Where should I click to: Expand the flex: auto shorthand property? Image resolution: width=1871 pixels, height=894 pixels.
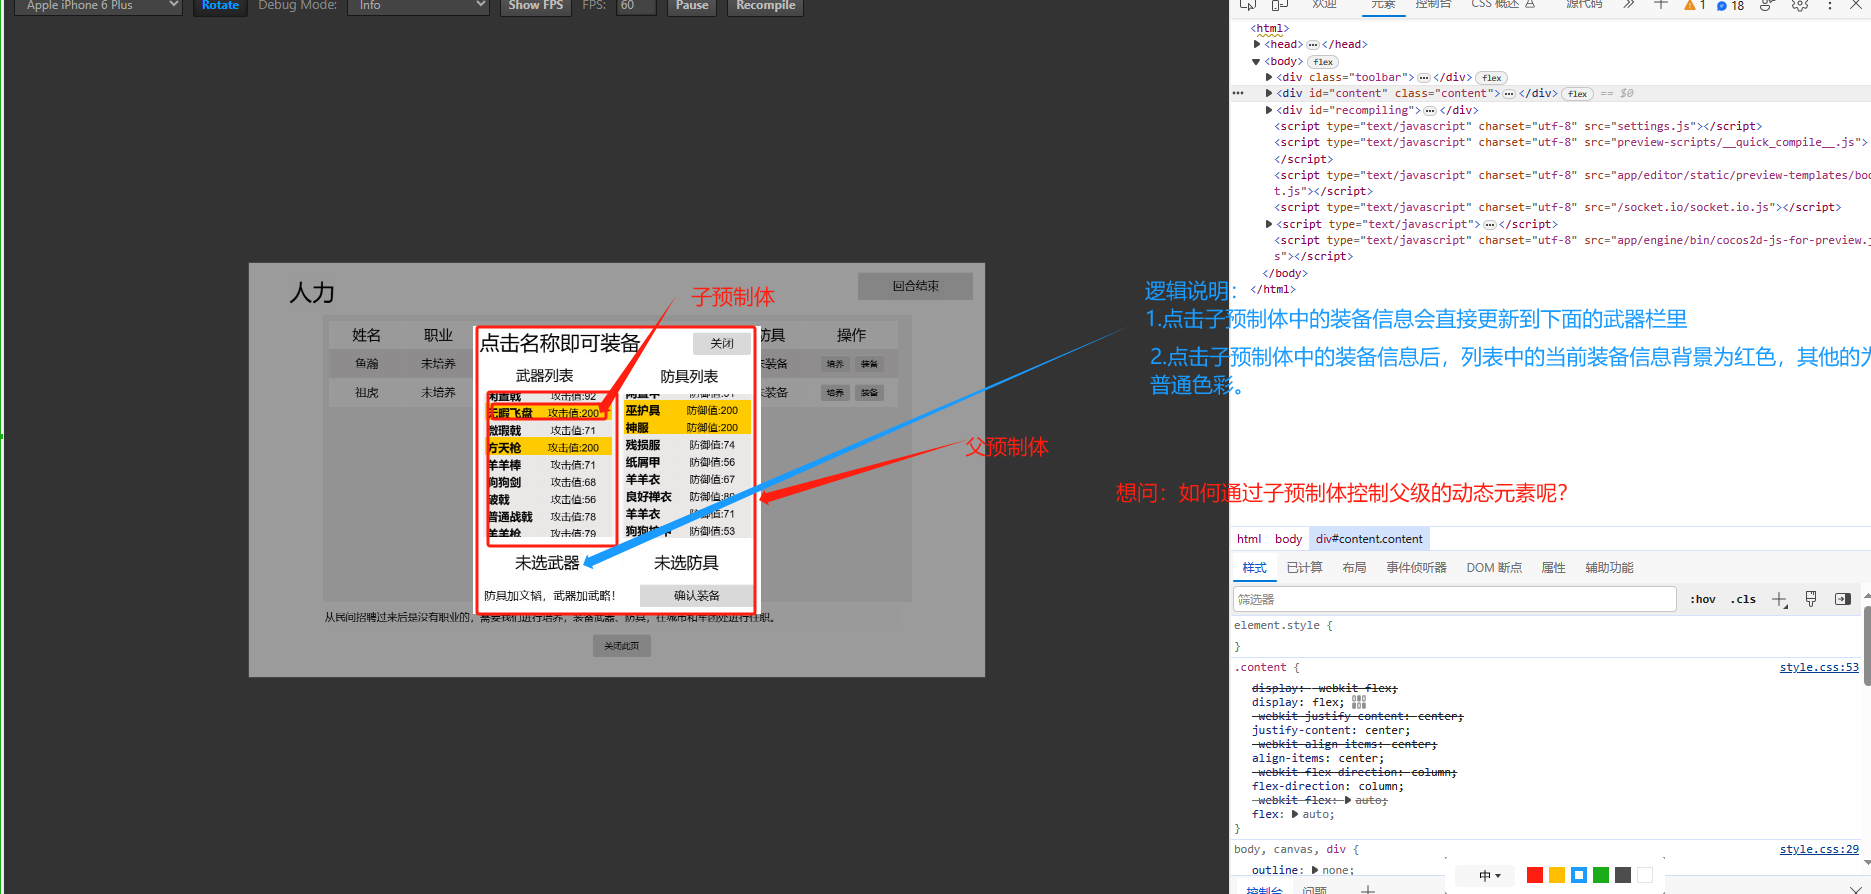(1296, 814)
